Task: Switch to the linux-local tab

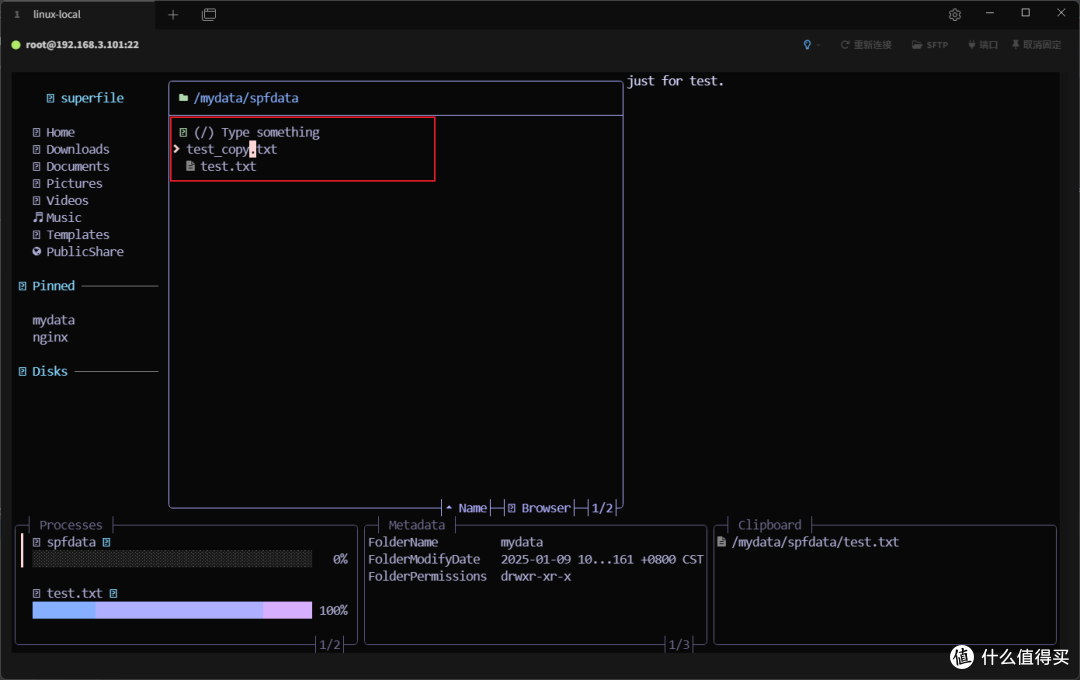Action: click(x=56, y=14)
